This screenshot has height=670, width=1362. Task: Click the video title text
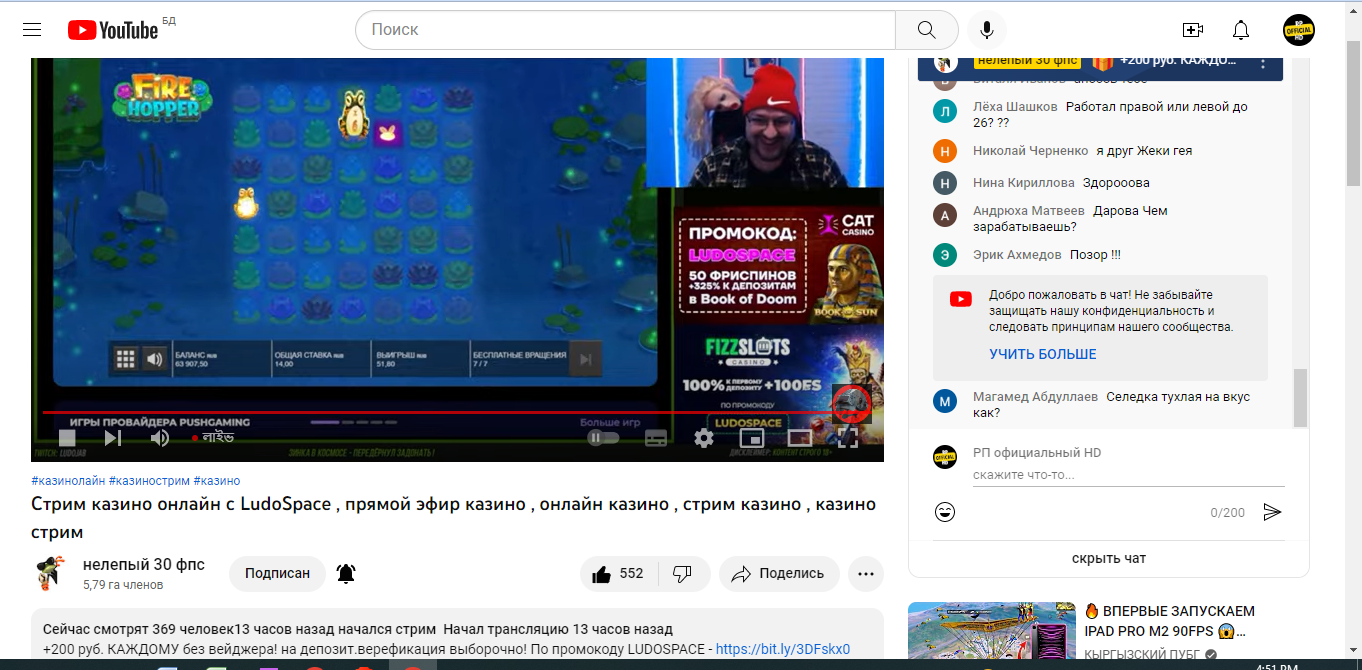point(453,517)
